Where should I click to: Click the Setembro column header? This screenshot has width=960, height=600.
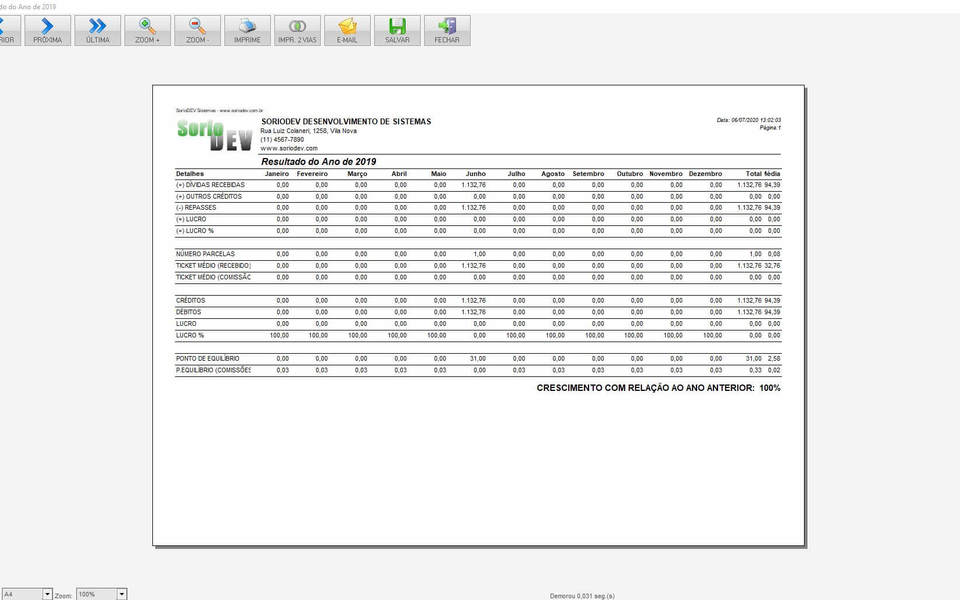pos(588,174)
